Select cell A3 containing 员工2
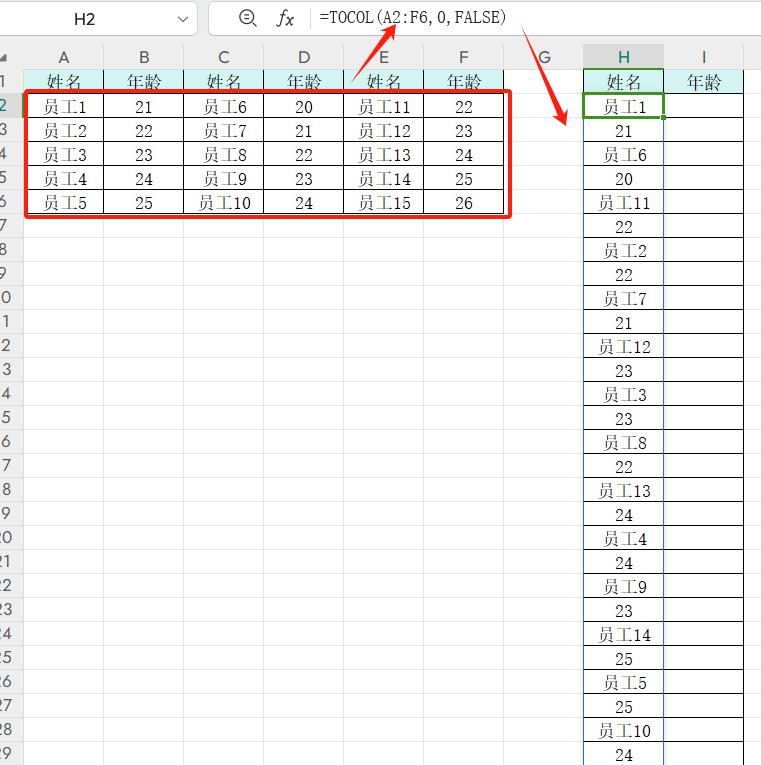 pos(63,130)
